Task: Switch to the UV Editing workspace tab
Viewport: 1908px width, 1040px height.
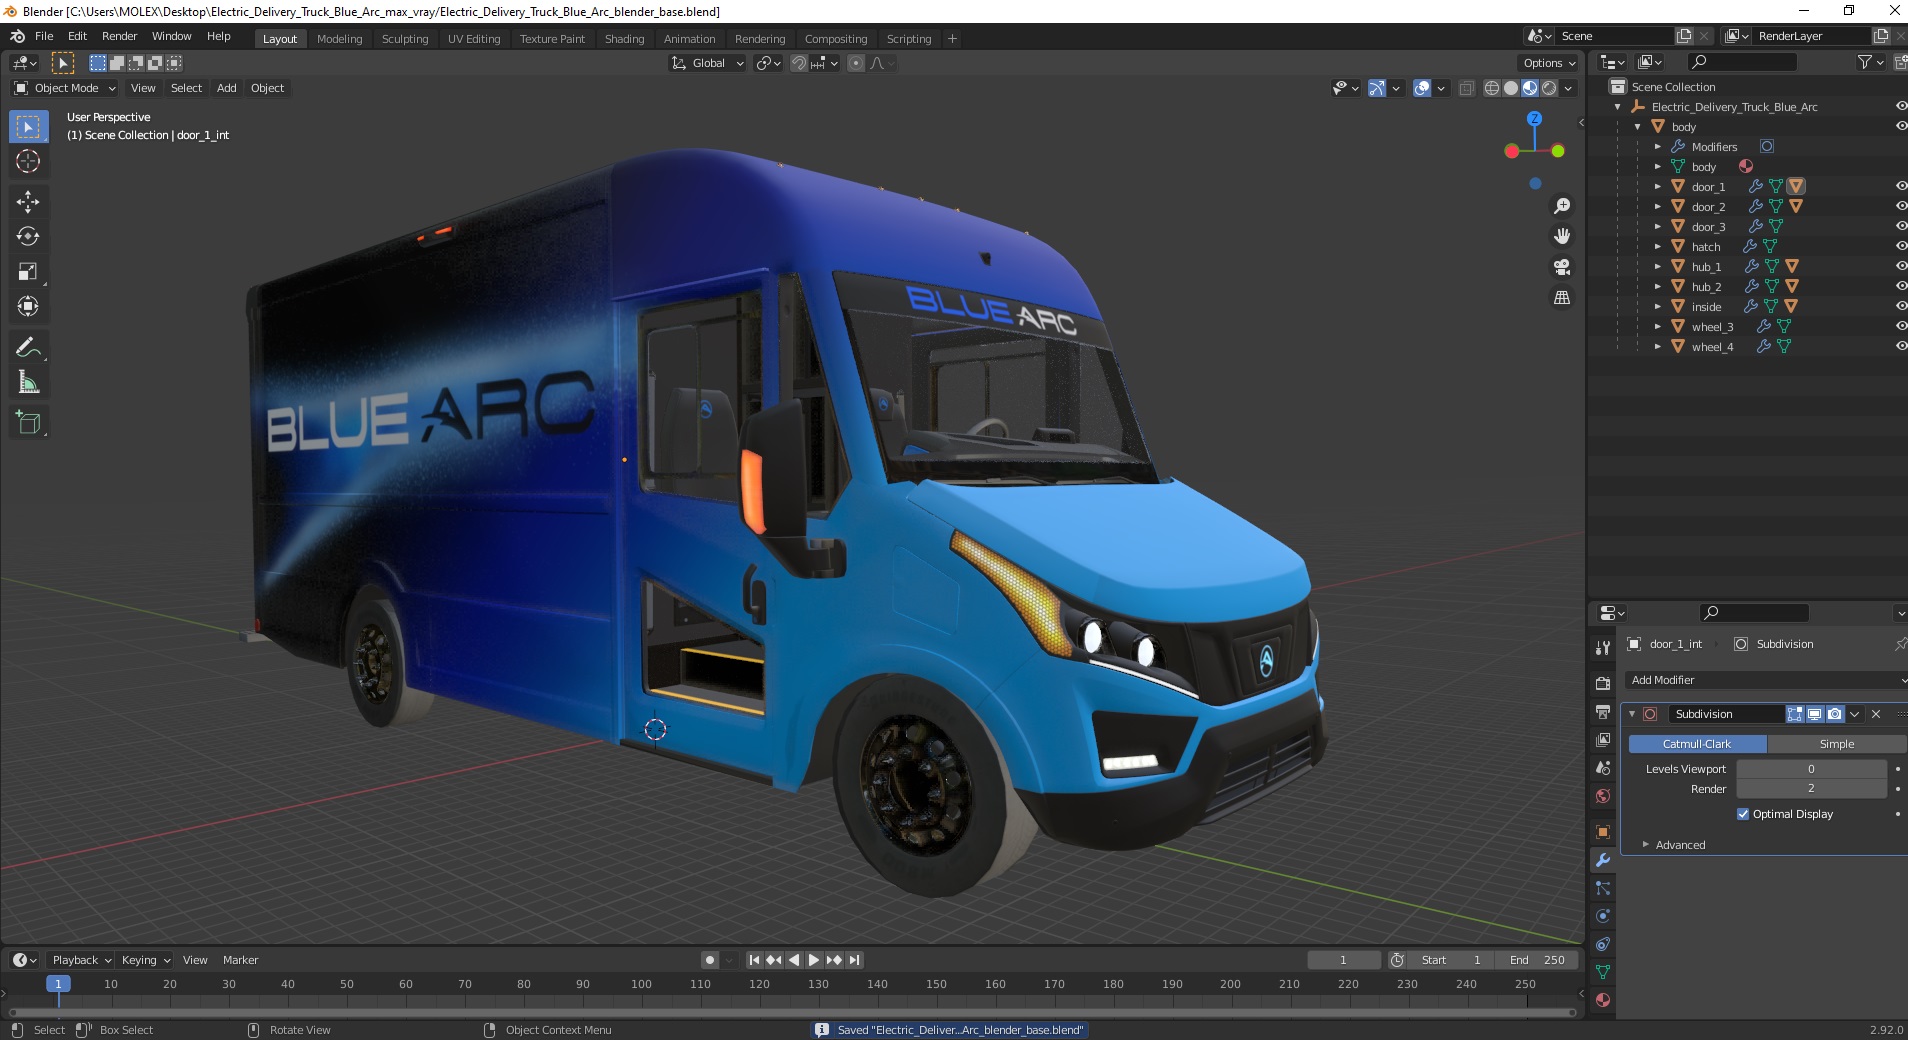Action: coord(474,39)
